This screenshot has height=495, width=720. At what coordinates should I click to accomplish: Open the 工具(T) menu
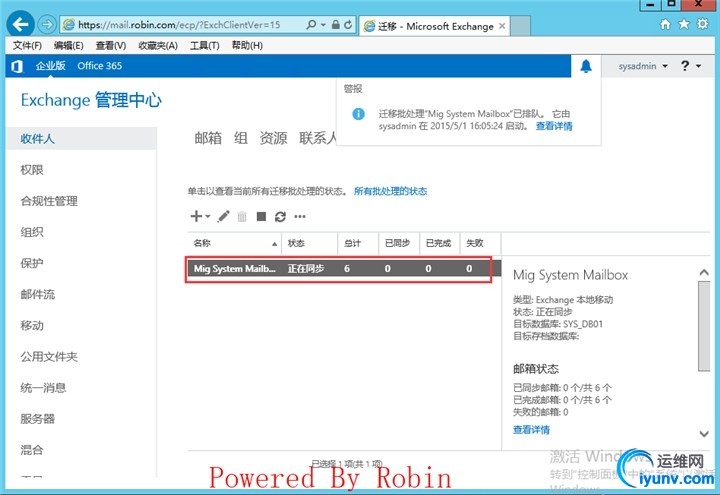pos(204,45)
